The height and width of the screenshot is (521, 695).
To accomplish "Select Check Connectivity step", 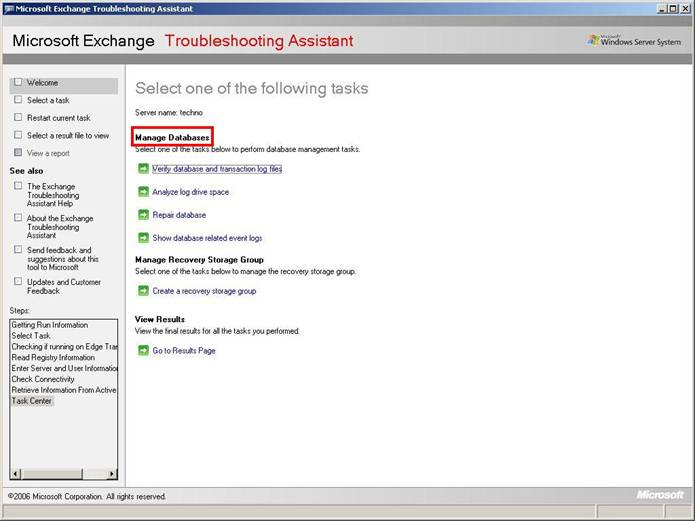I will point(43,379).
